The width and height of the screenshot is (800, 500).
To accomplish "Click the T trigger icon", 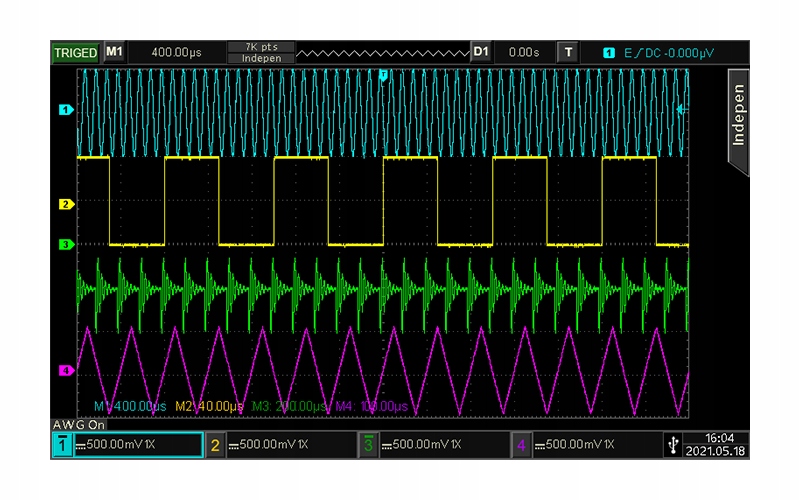I will [568, 52].
